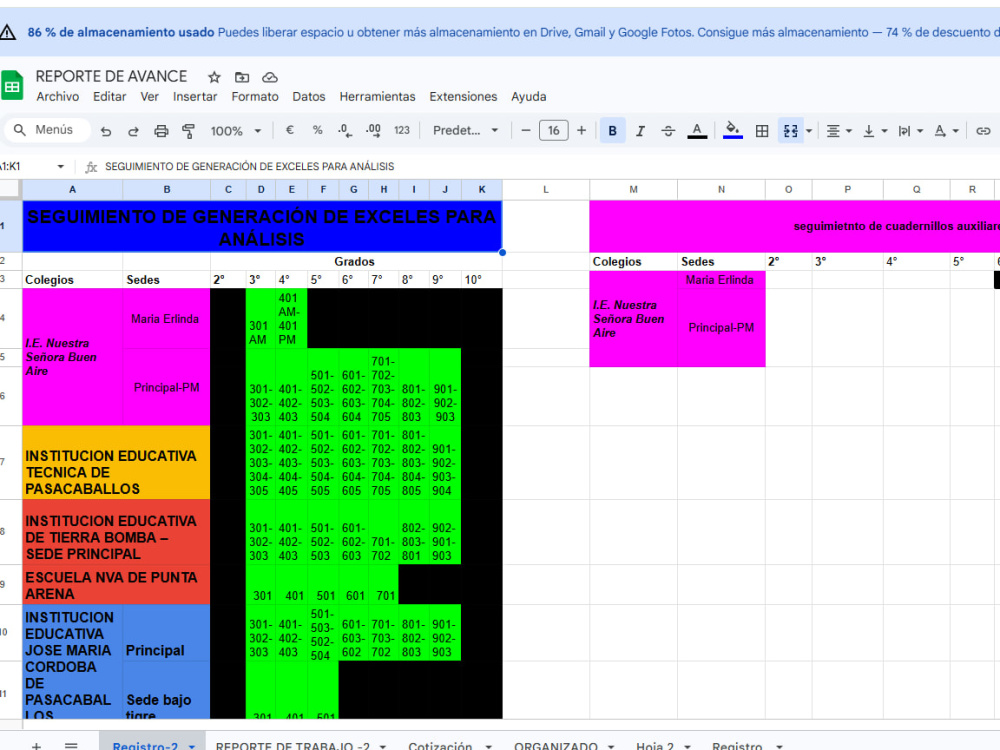Open borders tool
1000x750 pixels.
pos(762,131)
